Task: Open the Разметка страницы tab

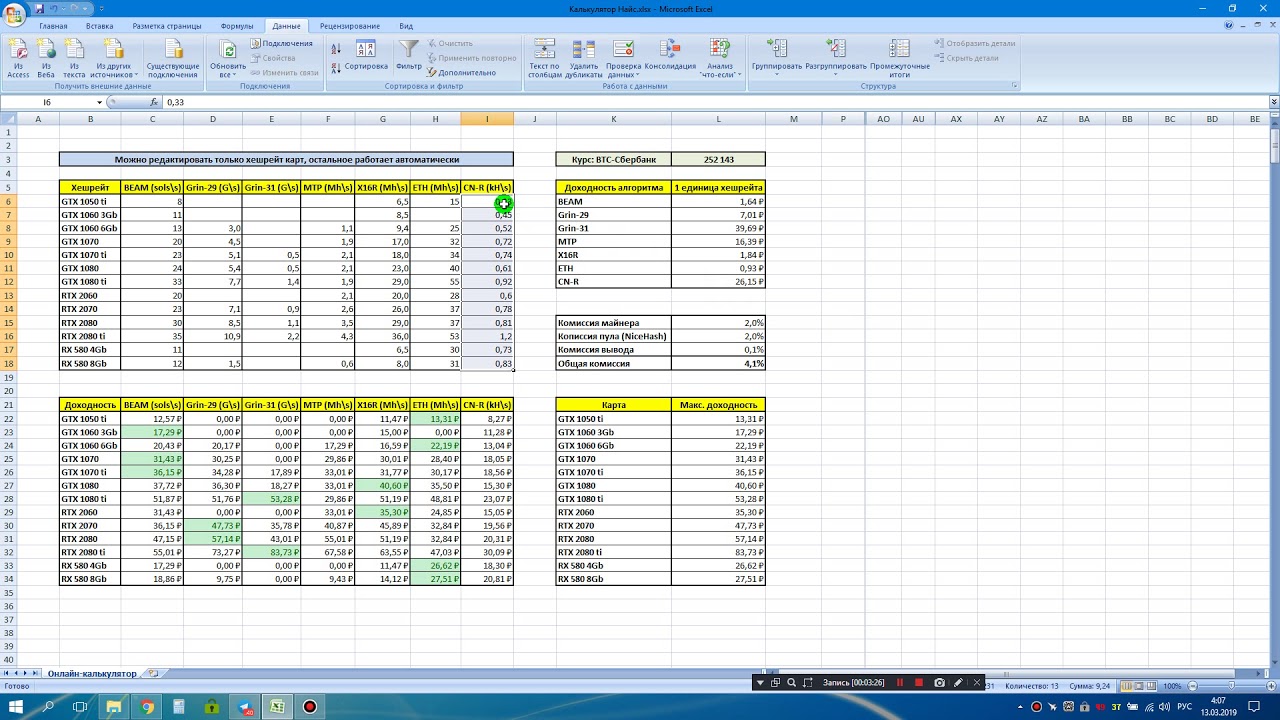Action: 166,26
